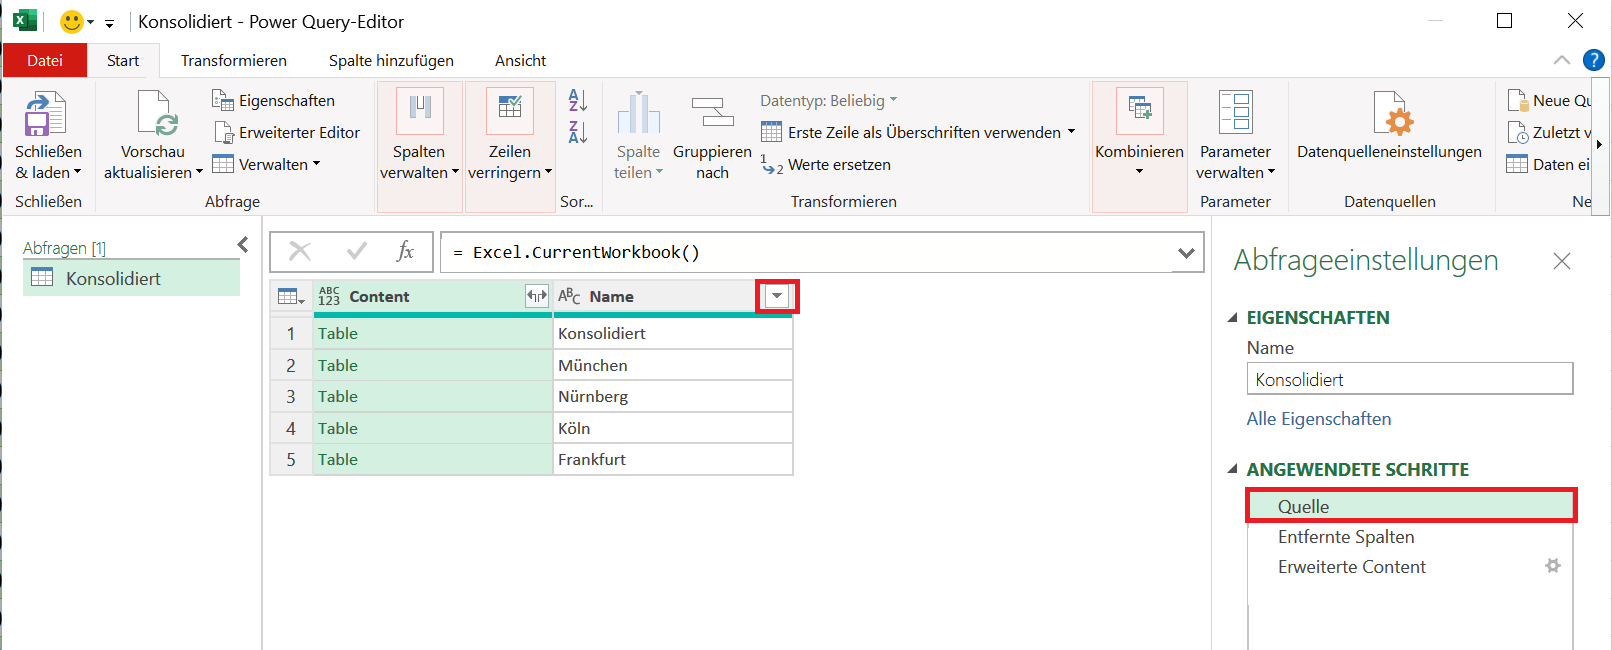The height and width of the screenshot is (650, 1612).
Task: Select the Frankfurt cell
Action: 673,459
